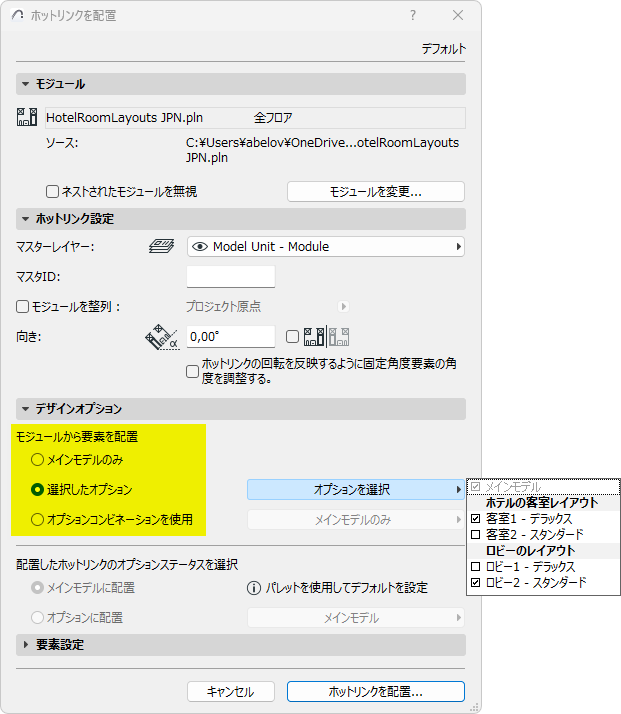Click the 全フロア text in module field
The height and width of the screenshot is (714, 621).
click(x=273, y=117)
